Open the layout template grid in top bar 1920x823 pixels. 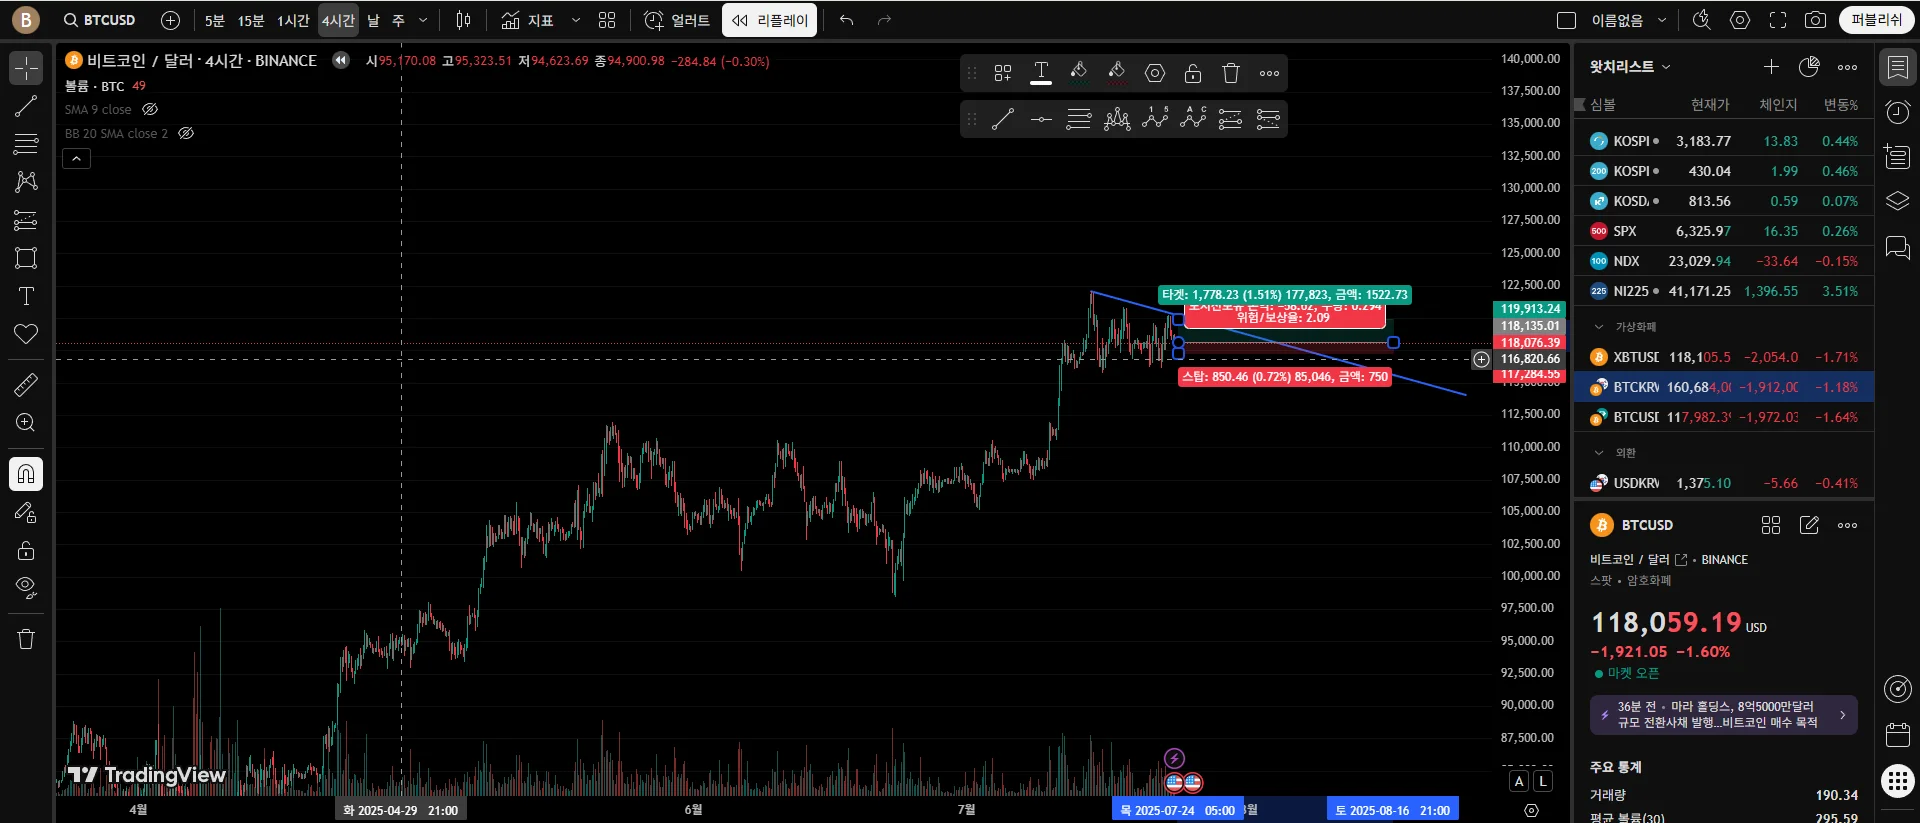pos(607,20)
